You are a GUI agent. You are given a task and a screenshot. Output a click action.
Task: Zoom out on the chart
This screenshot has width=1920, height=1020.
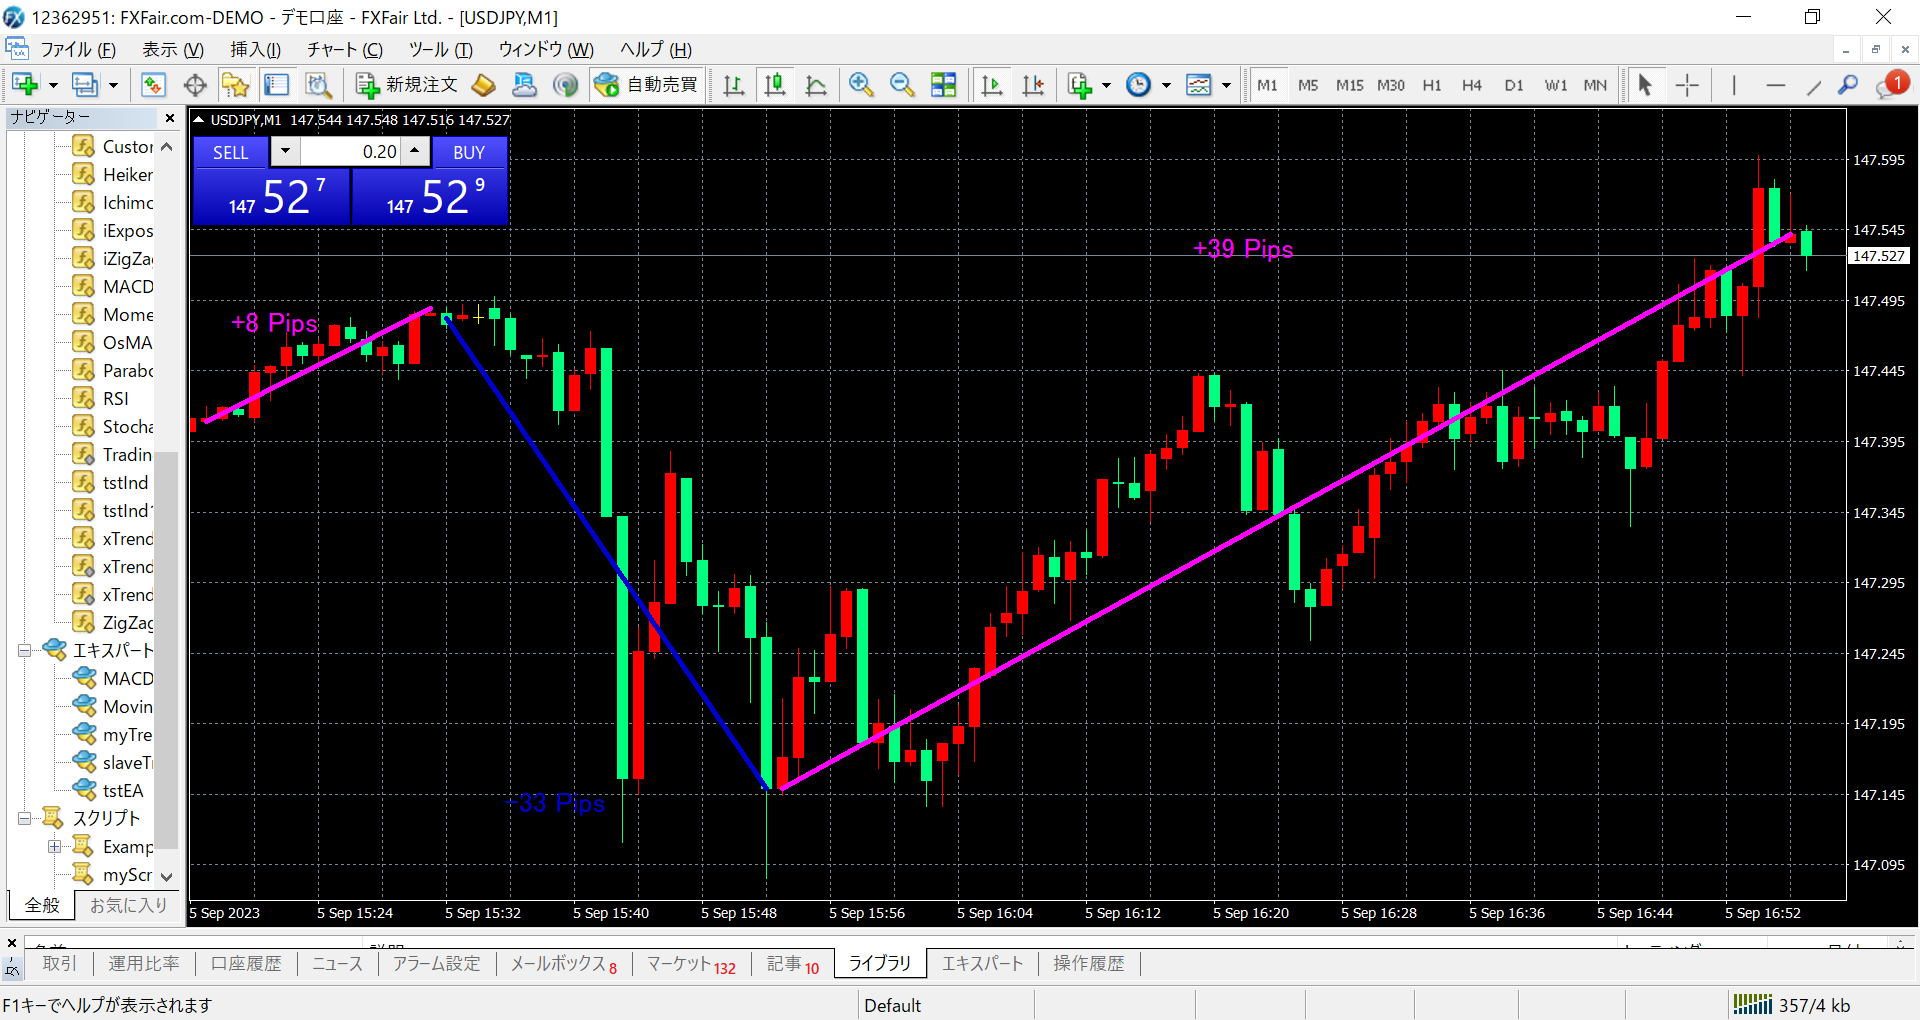click(902, 85)
